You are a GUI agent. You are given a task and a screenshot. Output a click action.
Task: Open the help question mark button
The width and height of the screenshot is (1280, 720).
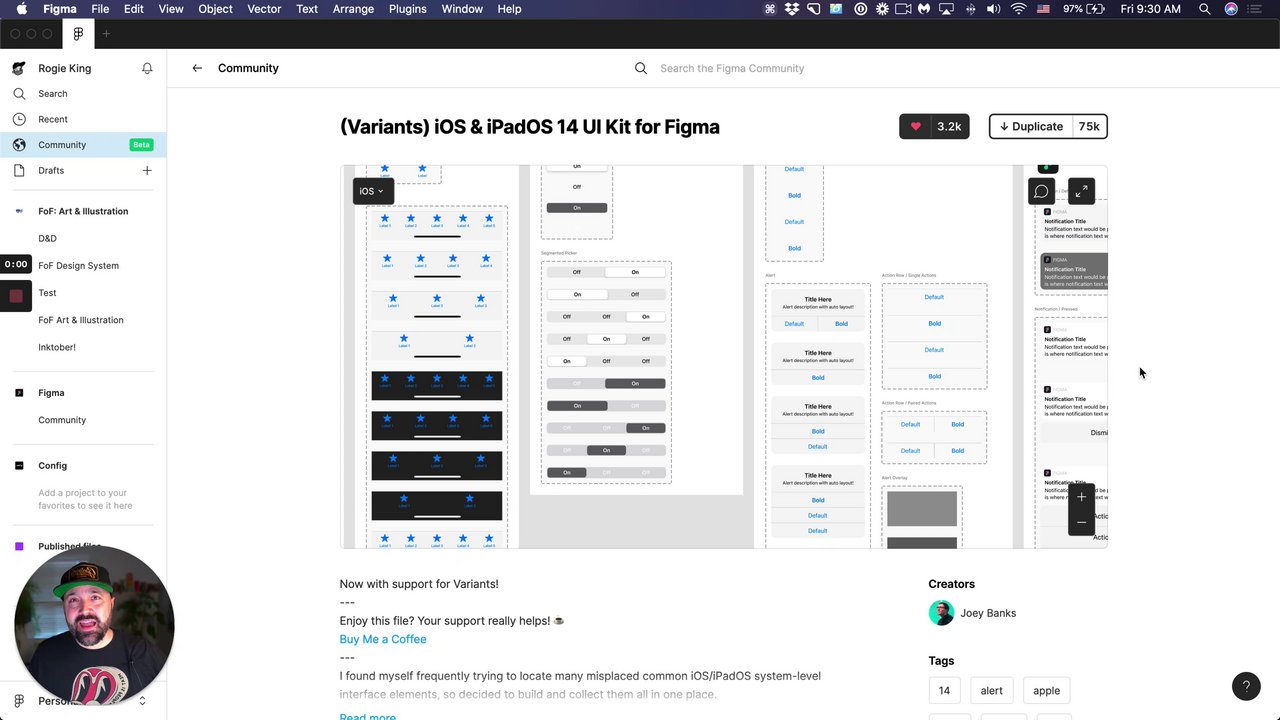pyautogui.click(x=1246, y=686)
